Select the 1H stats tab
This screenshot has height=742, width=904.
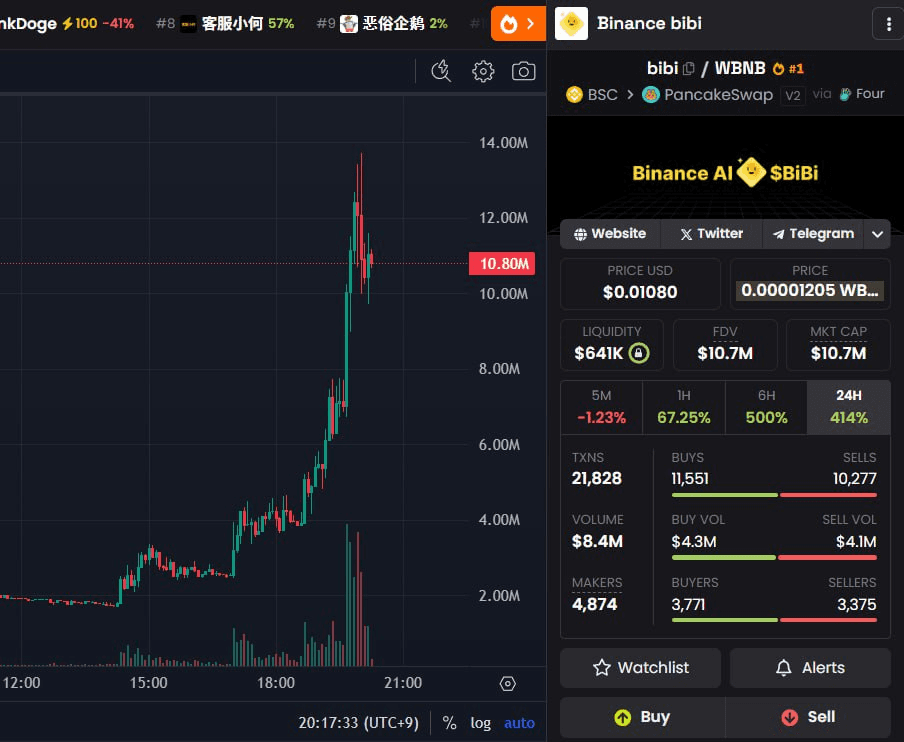(683, 406)
